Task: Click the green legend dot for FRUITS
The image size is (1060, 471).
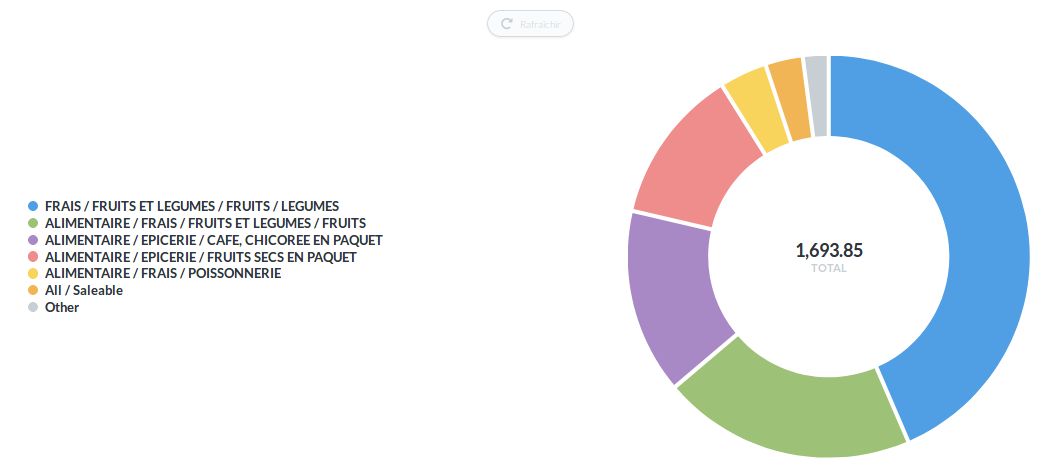Action: coord(33,223)
